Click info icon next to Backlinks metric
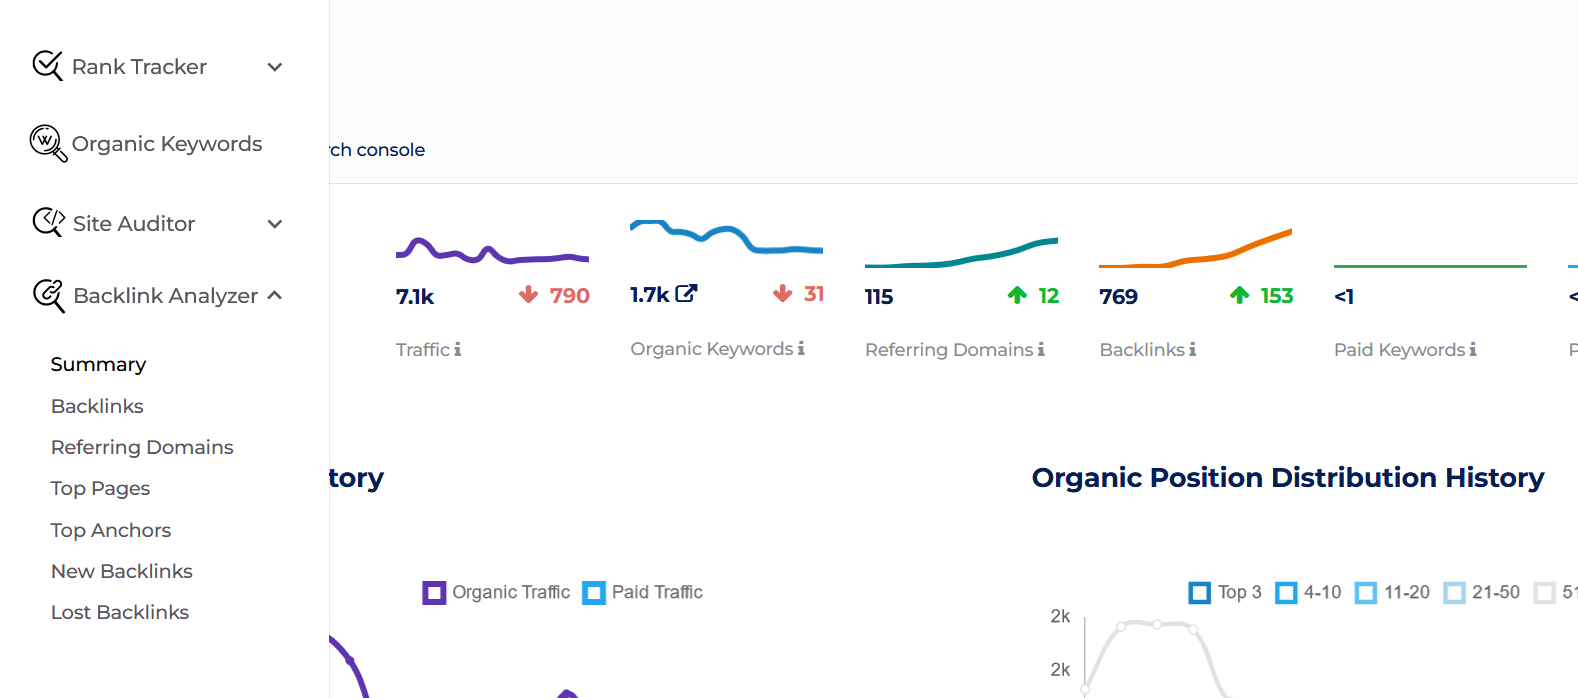Screen dimensions: 1578x698 tap(1192, 349)
